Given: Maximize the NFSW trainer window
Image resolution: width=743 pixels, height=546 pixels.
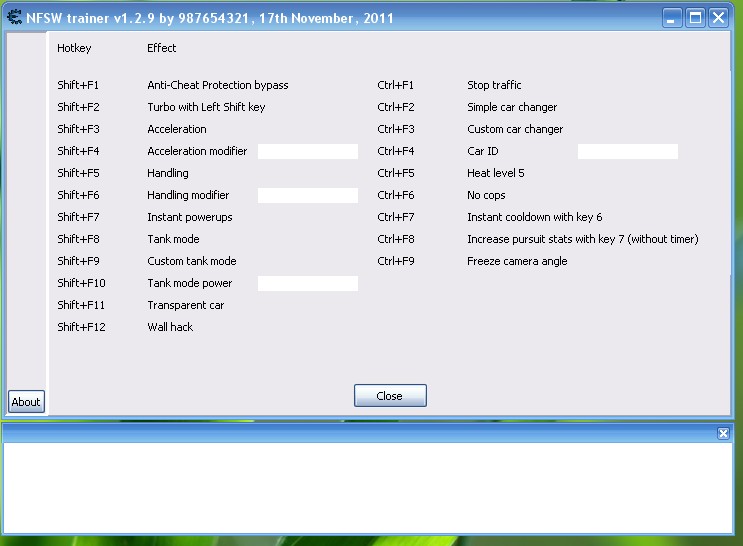Looking at the screenshot, I should (x=695, y=18).
